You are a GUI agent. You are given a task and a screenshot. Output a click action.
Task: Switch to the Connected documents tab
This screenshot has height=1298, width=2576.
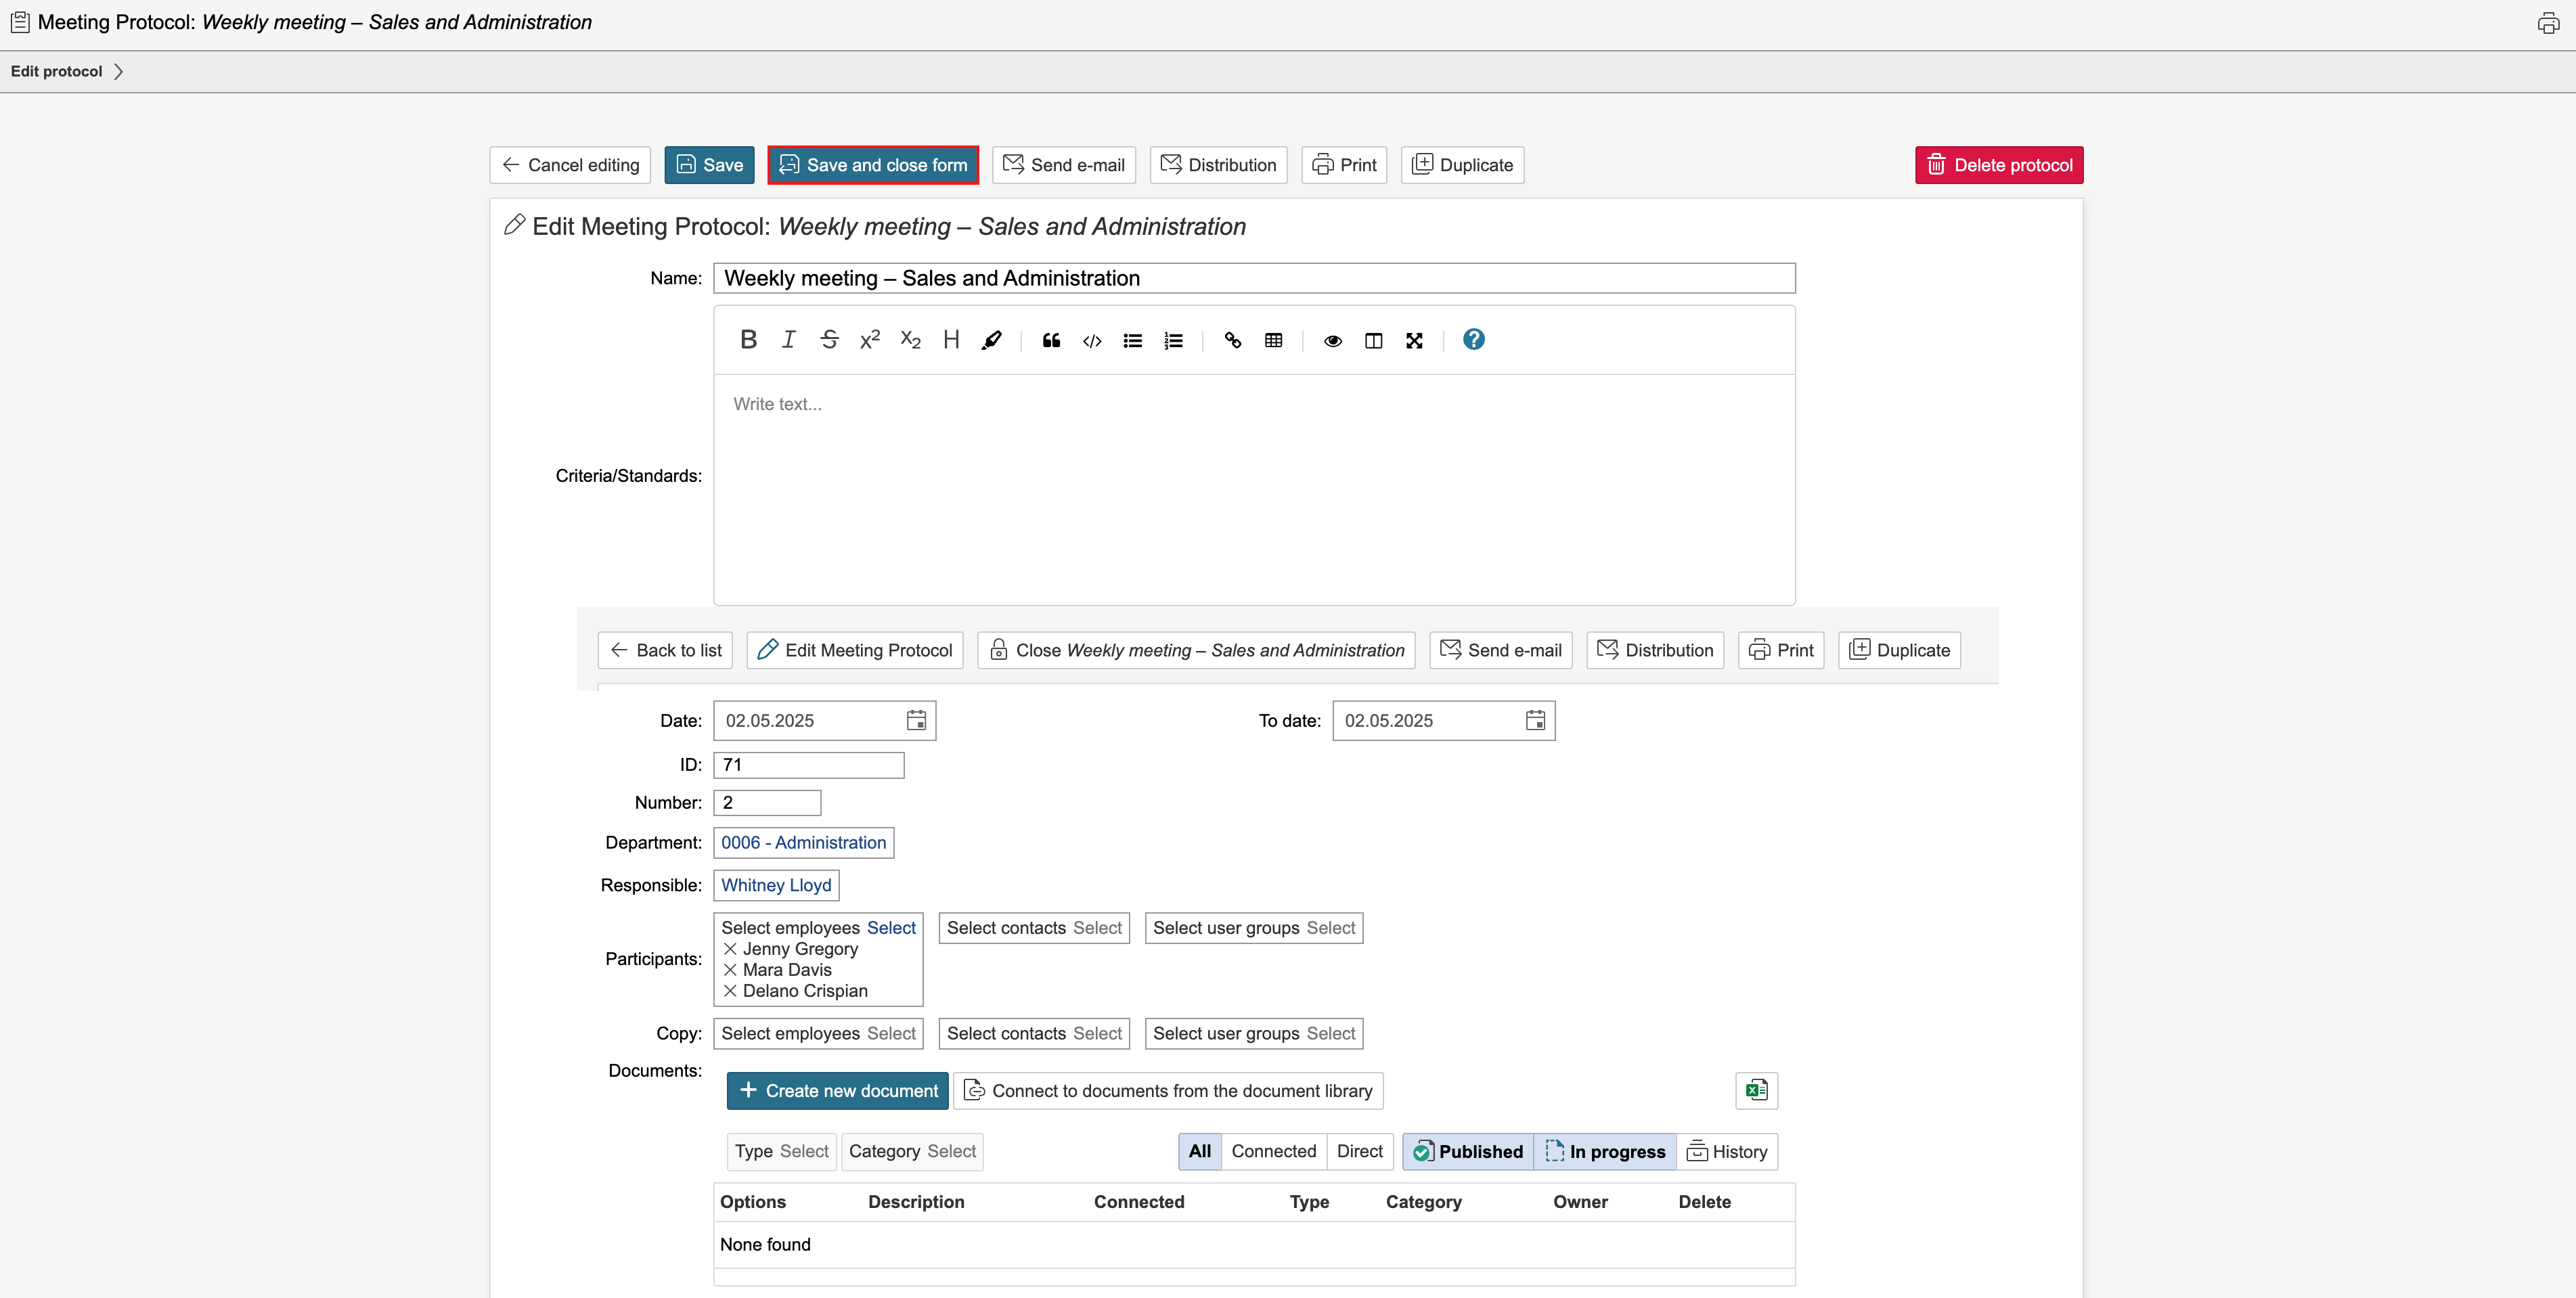click(1273, 1151)
